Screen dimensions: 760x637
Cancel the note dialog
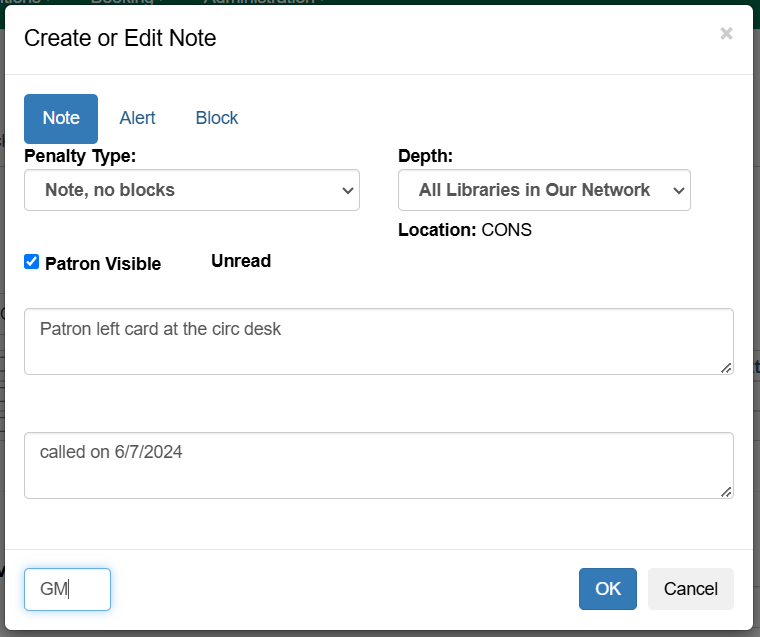(690, 589)
